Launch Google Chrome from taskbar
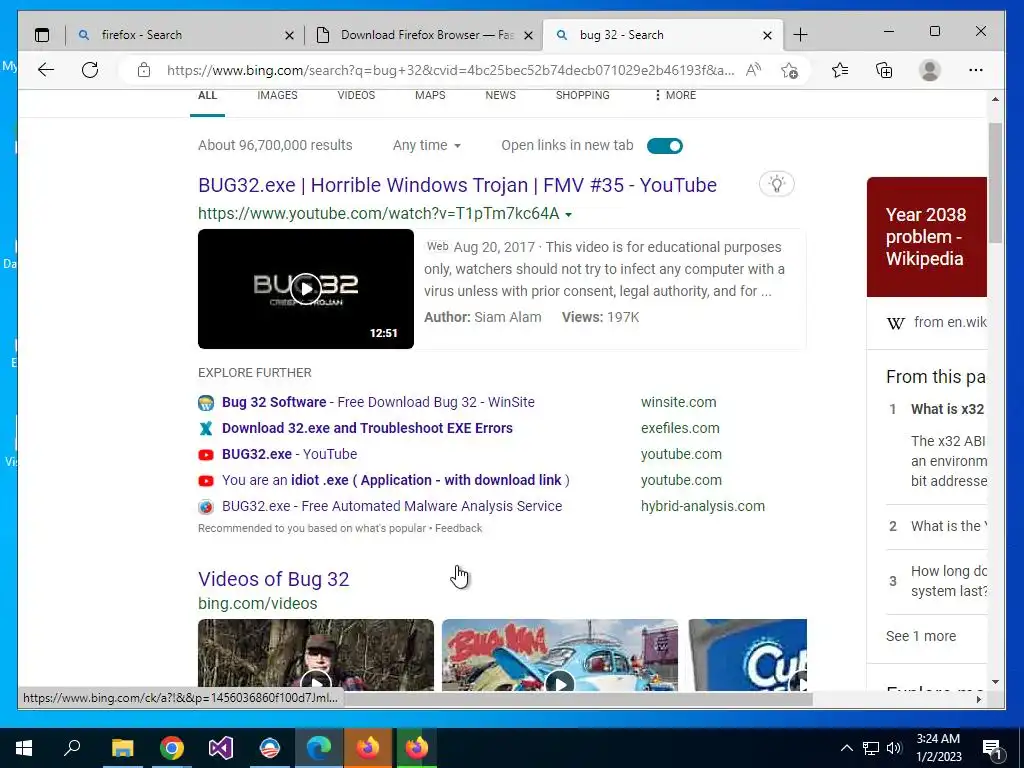Image resolution: width=1024 pixels, height=768 pixels. (x=172, y=748)
